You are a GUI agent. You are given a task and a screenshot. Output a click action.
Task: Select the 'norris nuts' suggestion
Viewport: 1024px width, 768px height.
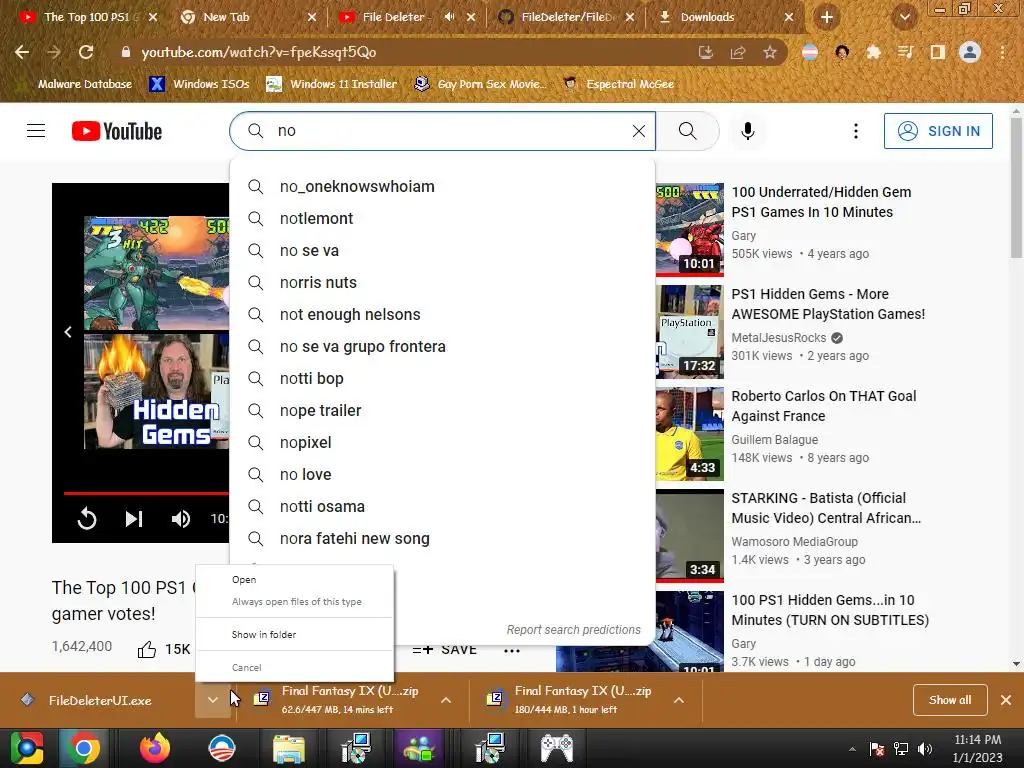[x=442, y=283]
